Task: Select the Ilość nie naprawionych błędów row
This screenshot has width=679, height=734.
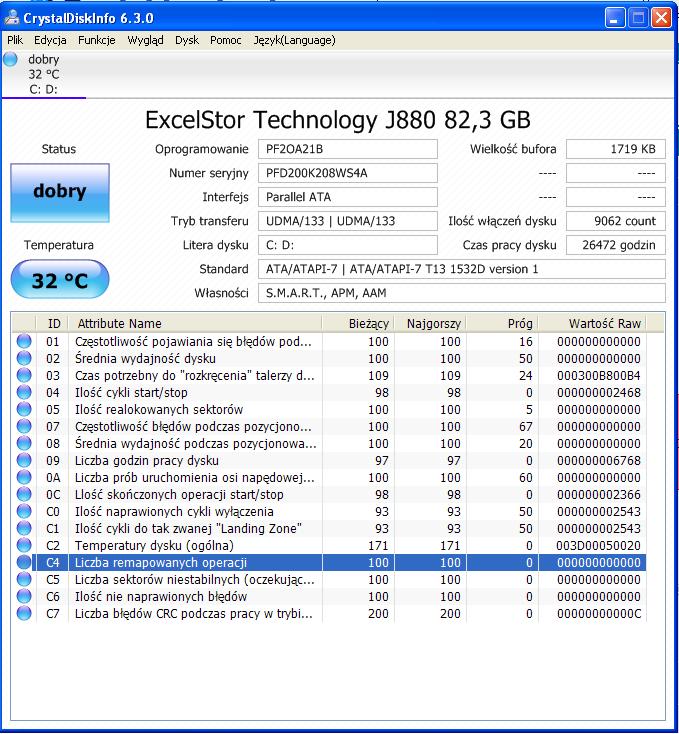Action: click(329, 596)
